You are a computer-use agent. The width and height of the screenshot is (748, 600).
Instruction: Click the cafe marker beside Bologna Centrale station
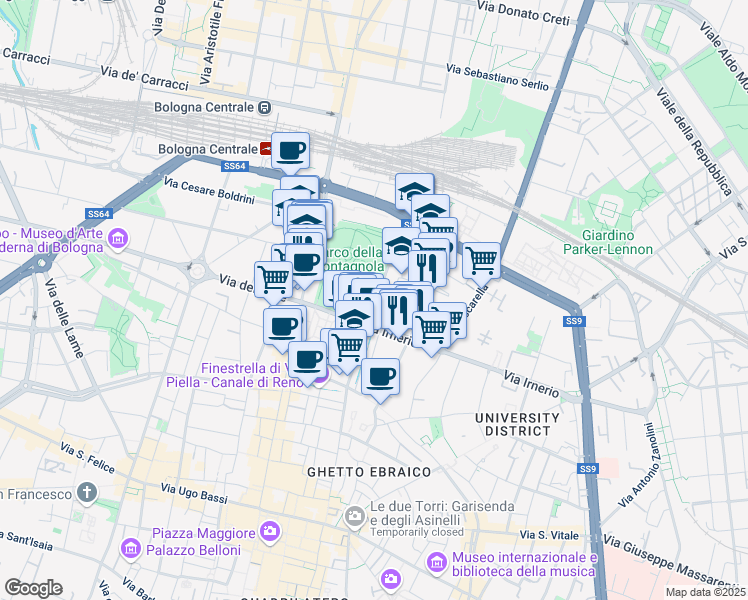[291, 152]
